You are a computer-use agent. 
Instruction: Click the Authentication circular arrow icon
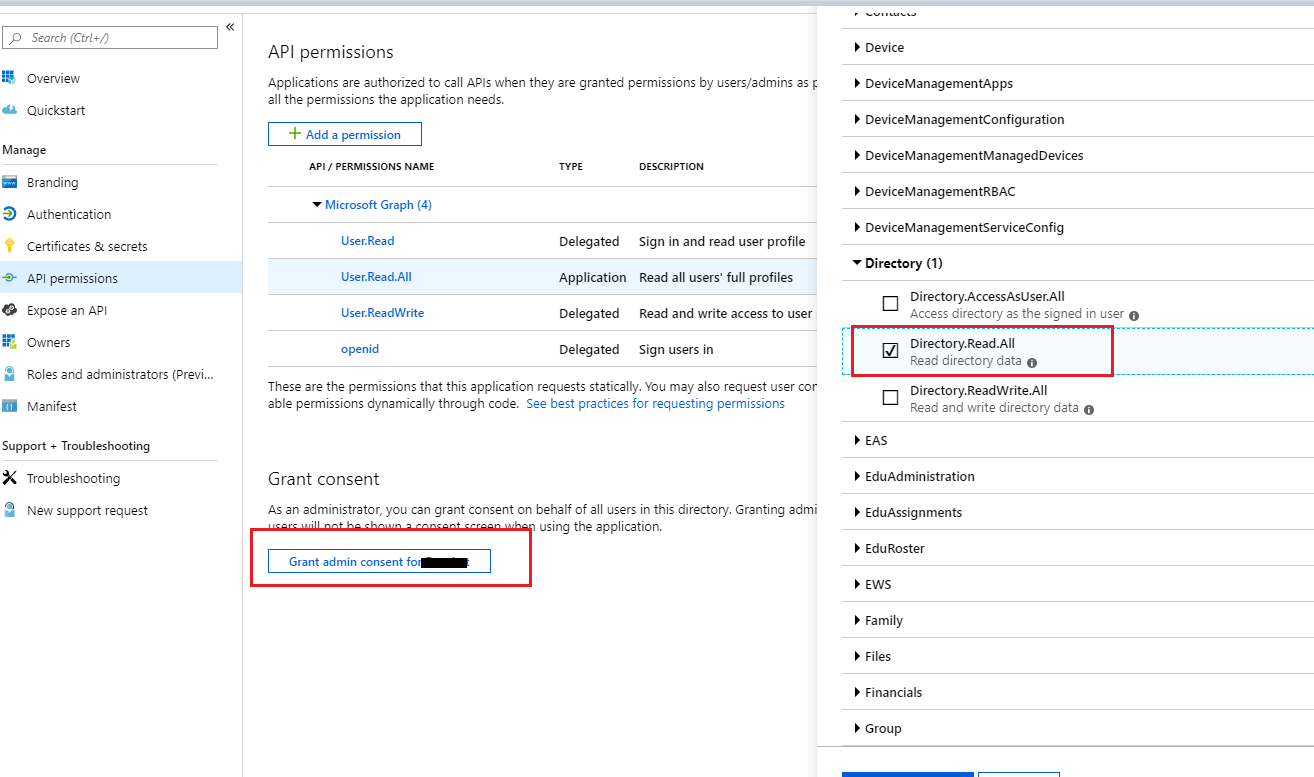point(9,214)
